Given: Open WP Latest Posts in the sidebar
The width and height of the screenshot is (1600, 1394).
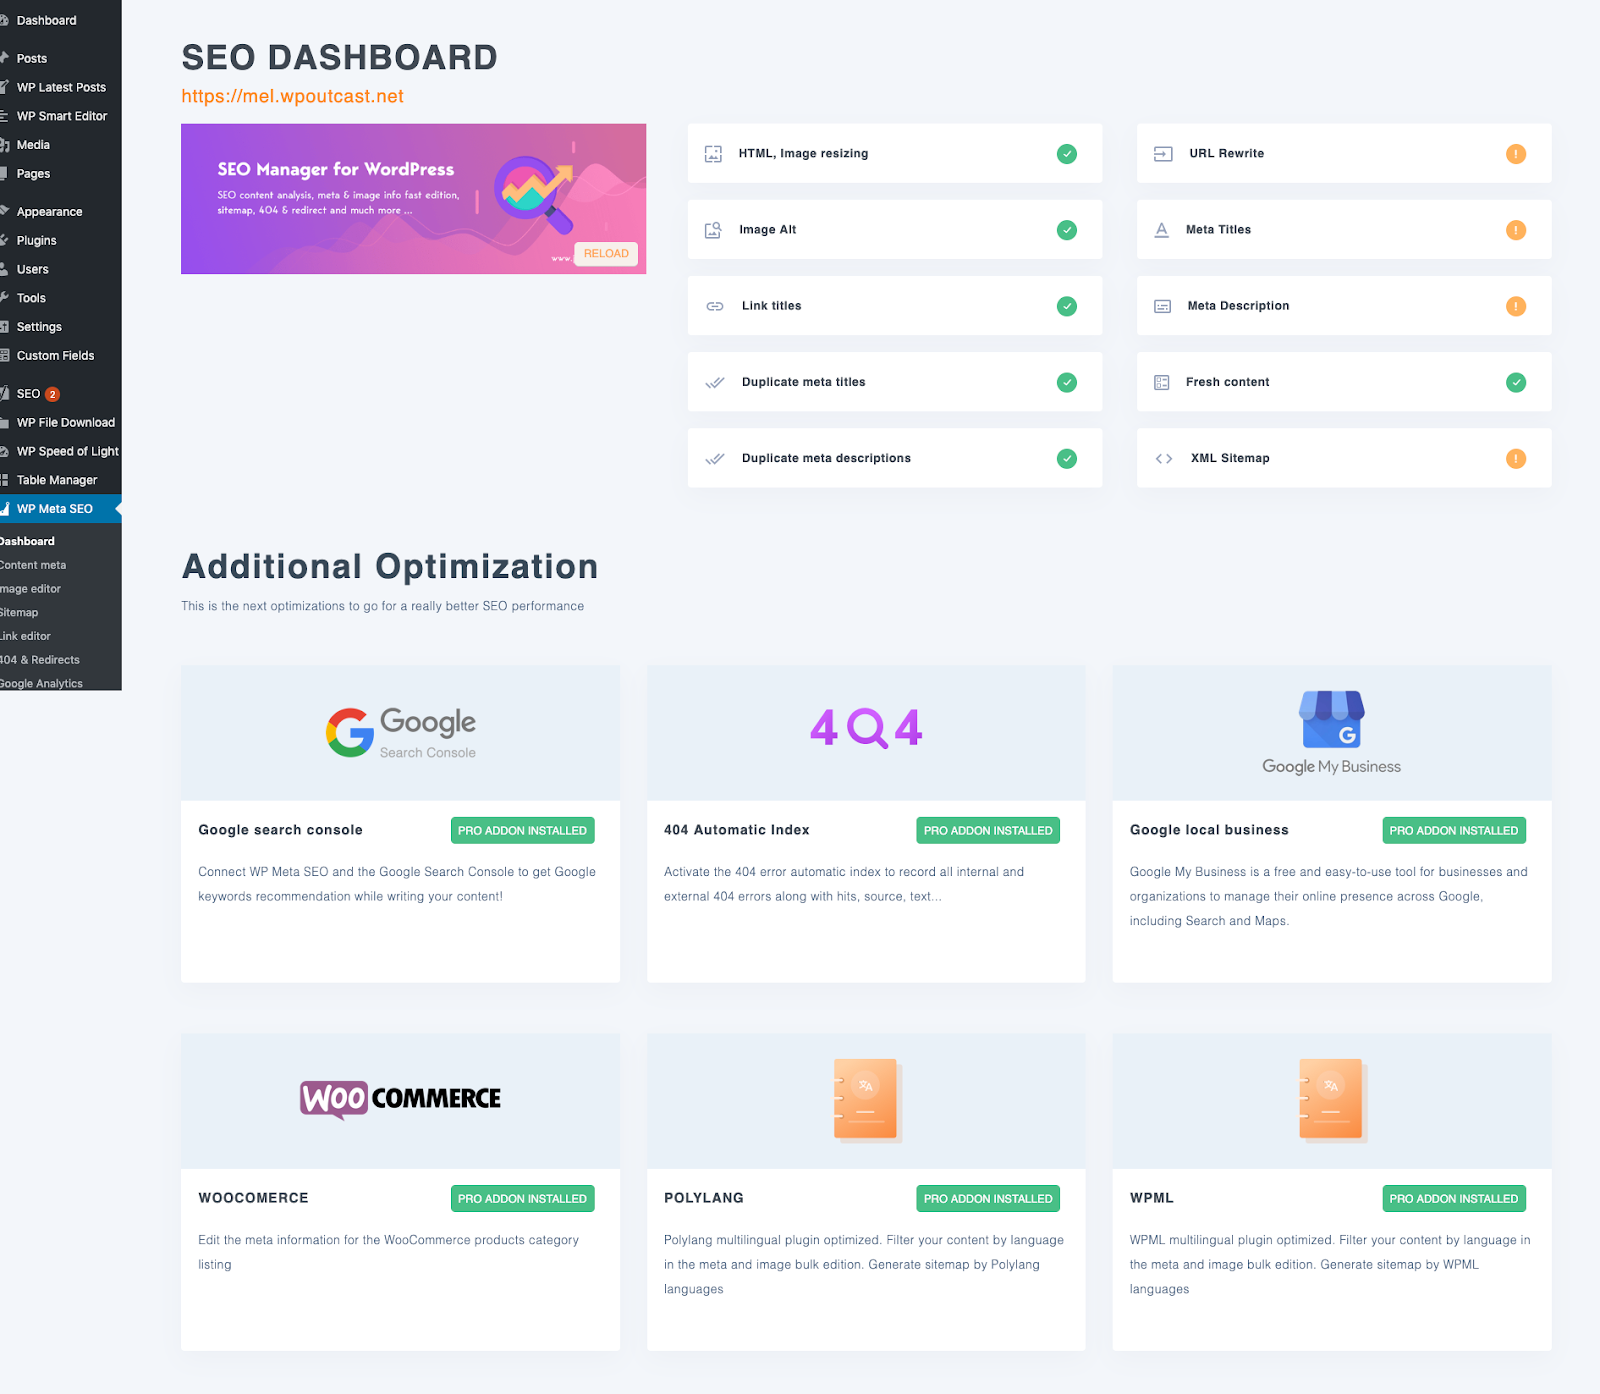Looking at the screenshot, I should pos(61,88).
